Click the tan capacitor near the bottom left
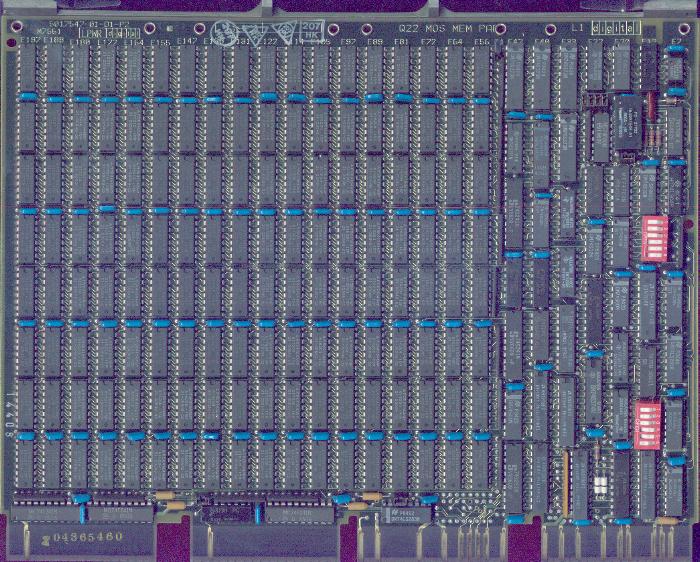This screenshot has height=562, width=700. [x=173, y=506]
